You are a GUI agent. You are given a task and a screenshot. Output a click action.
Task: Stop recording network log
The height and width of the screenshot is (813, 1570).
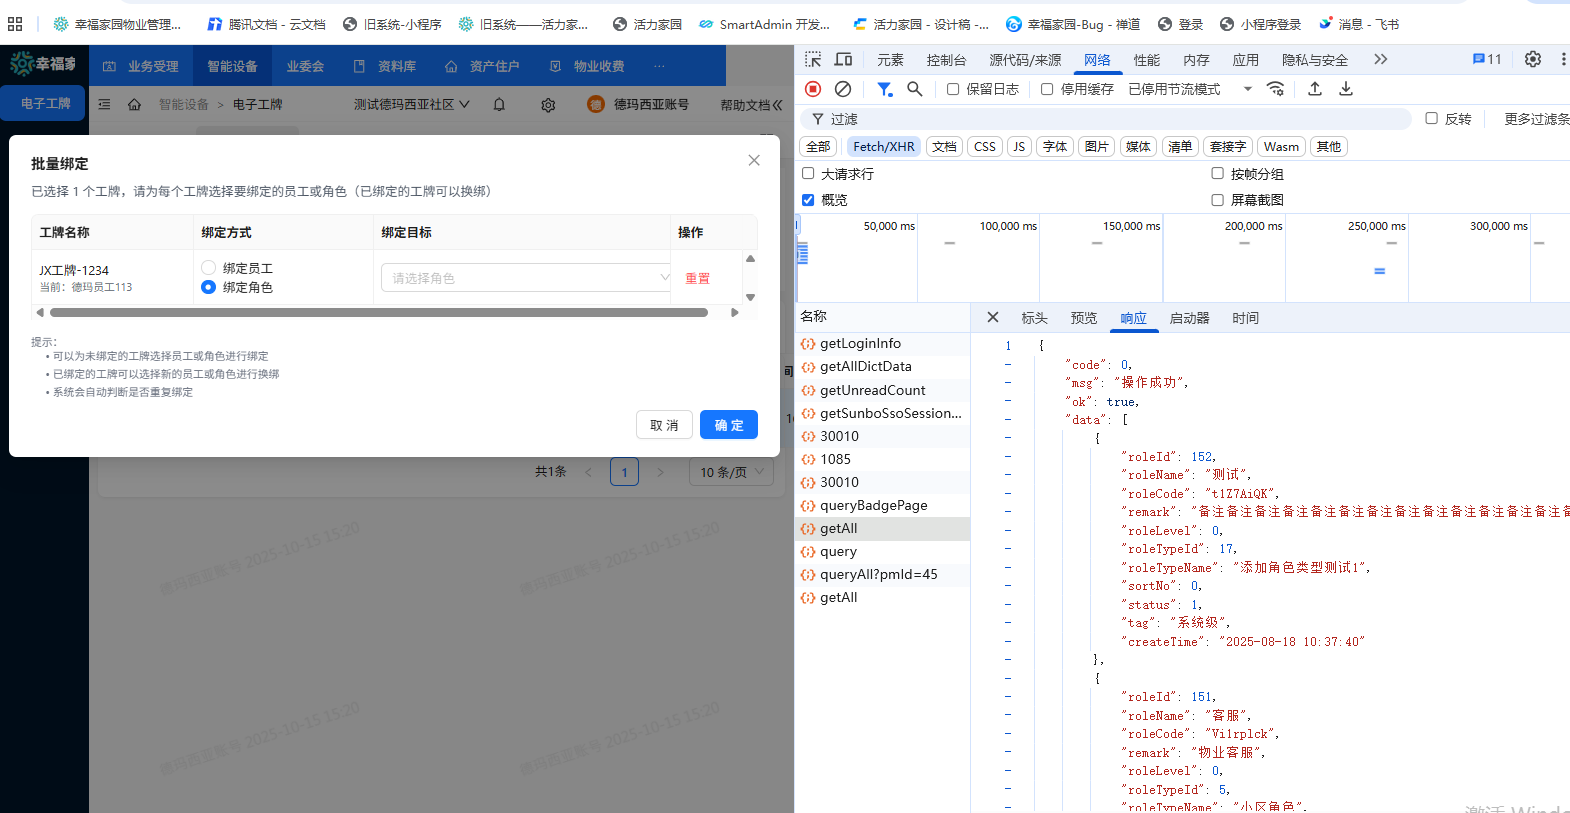[813, 89]
